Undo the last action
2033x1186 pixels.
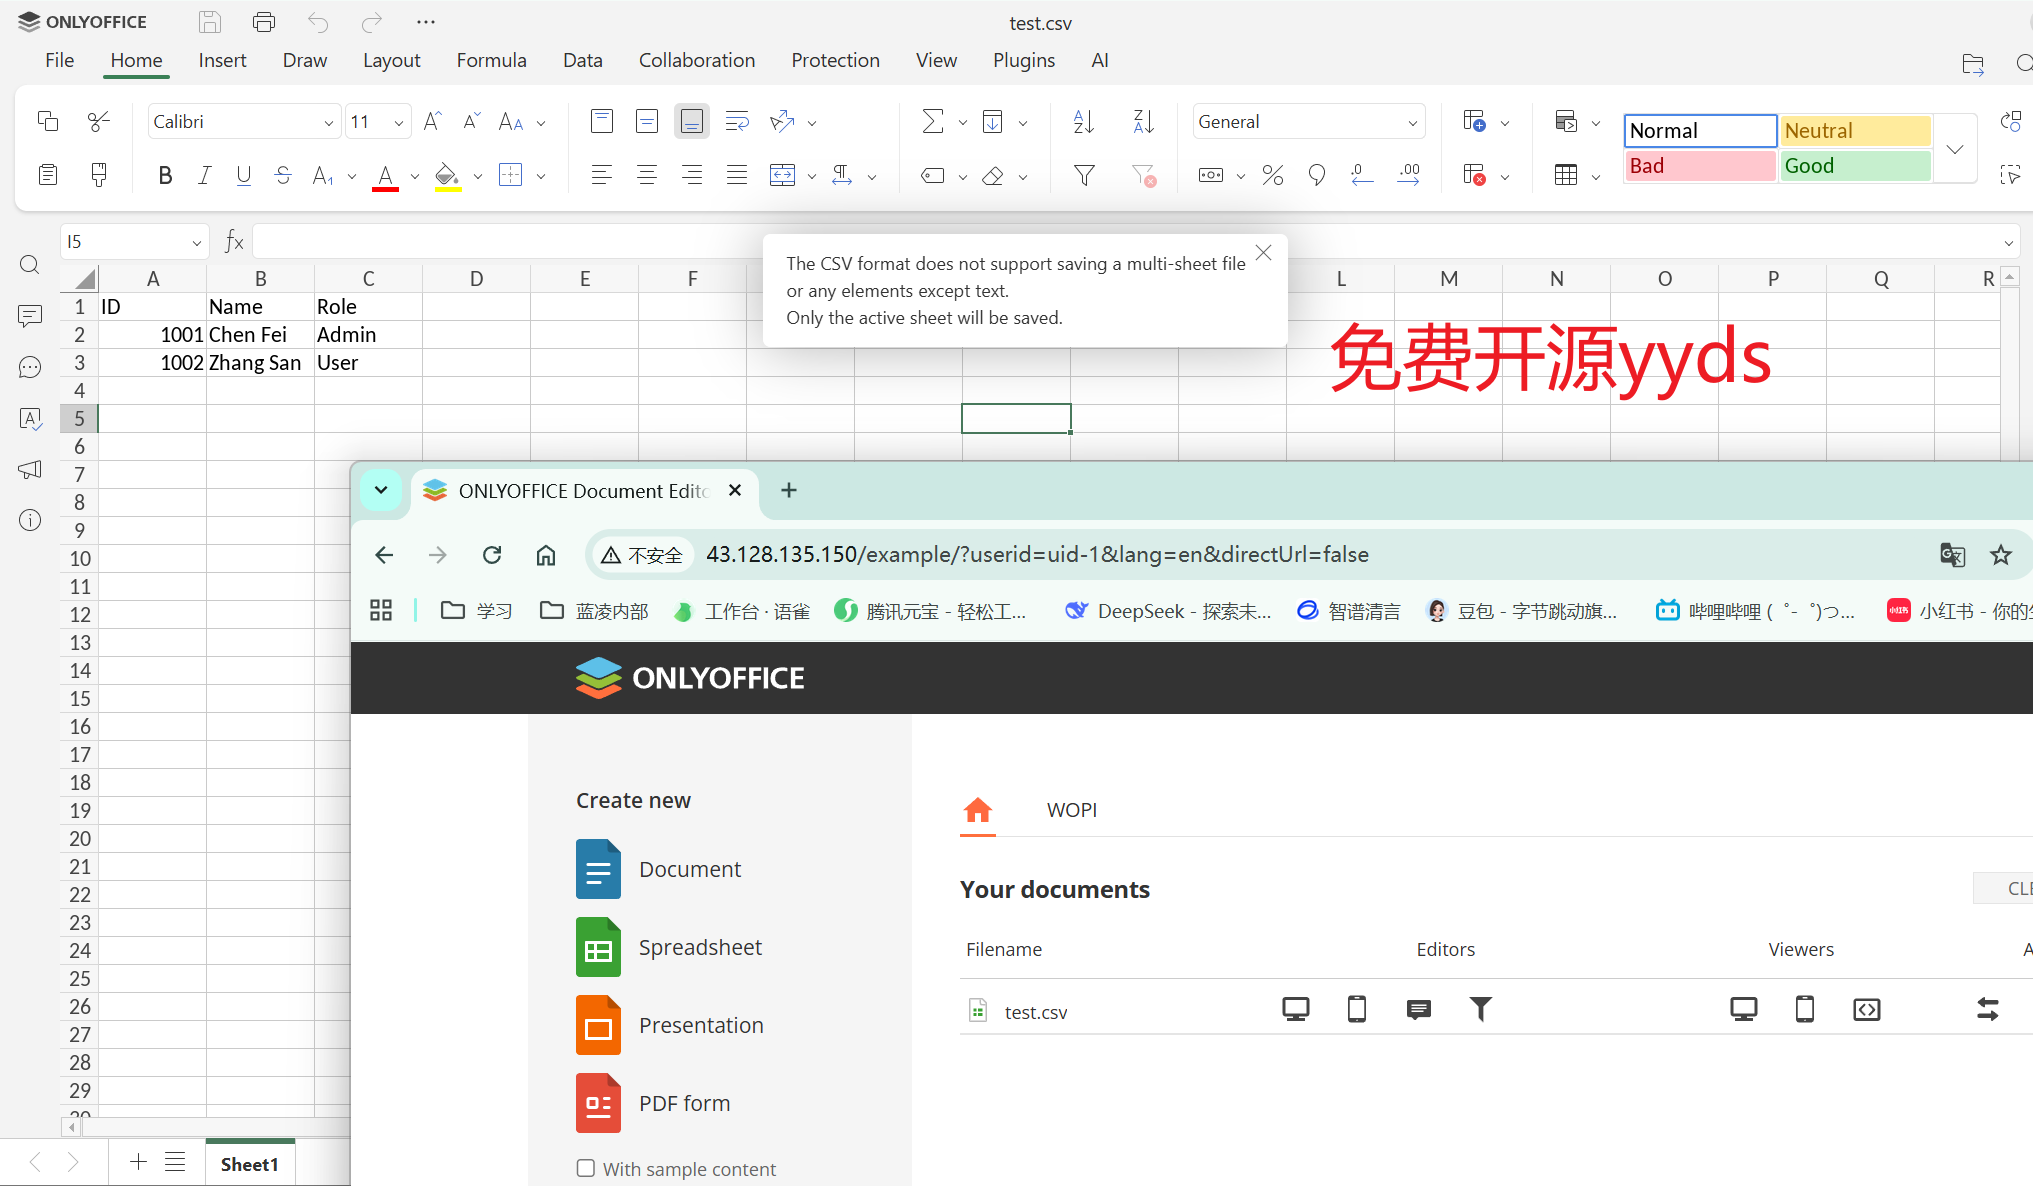318,22
